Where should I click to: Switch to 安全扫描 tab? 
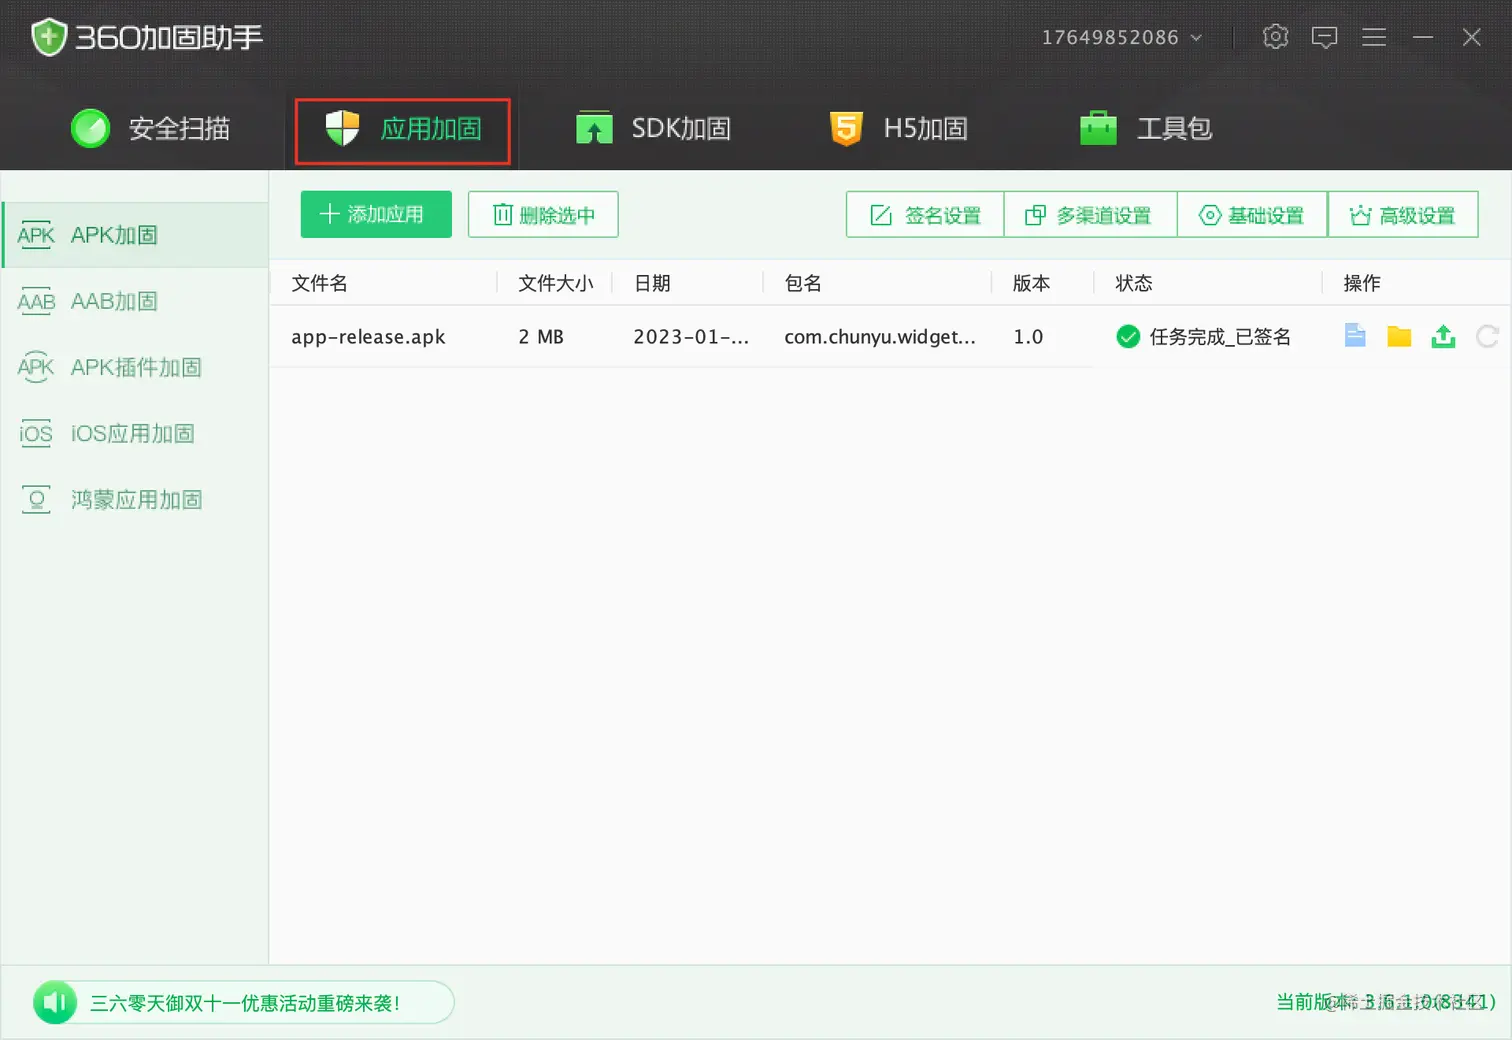[x=150, y=128]
